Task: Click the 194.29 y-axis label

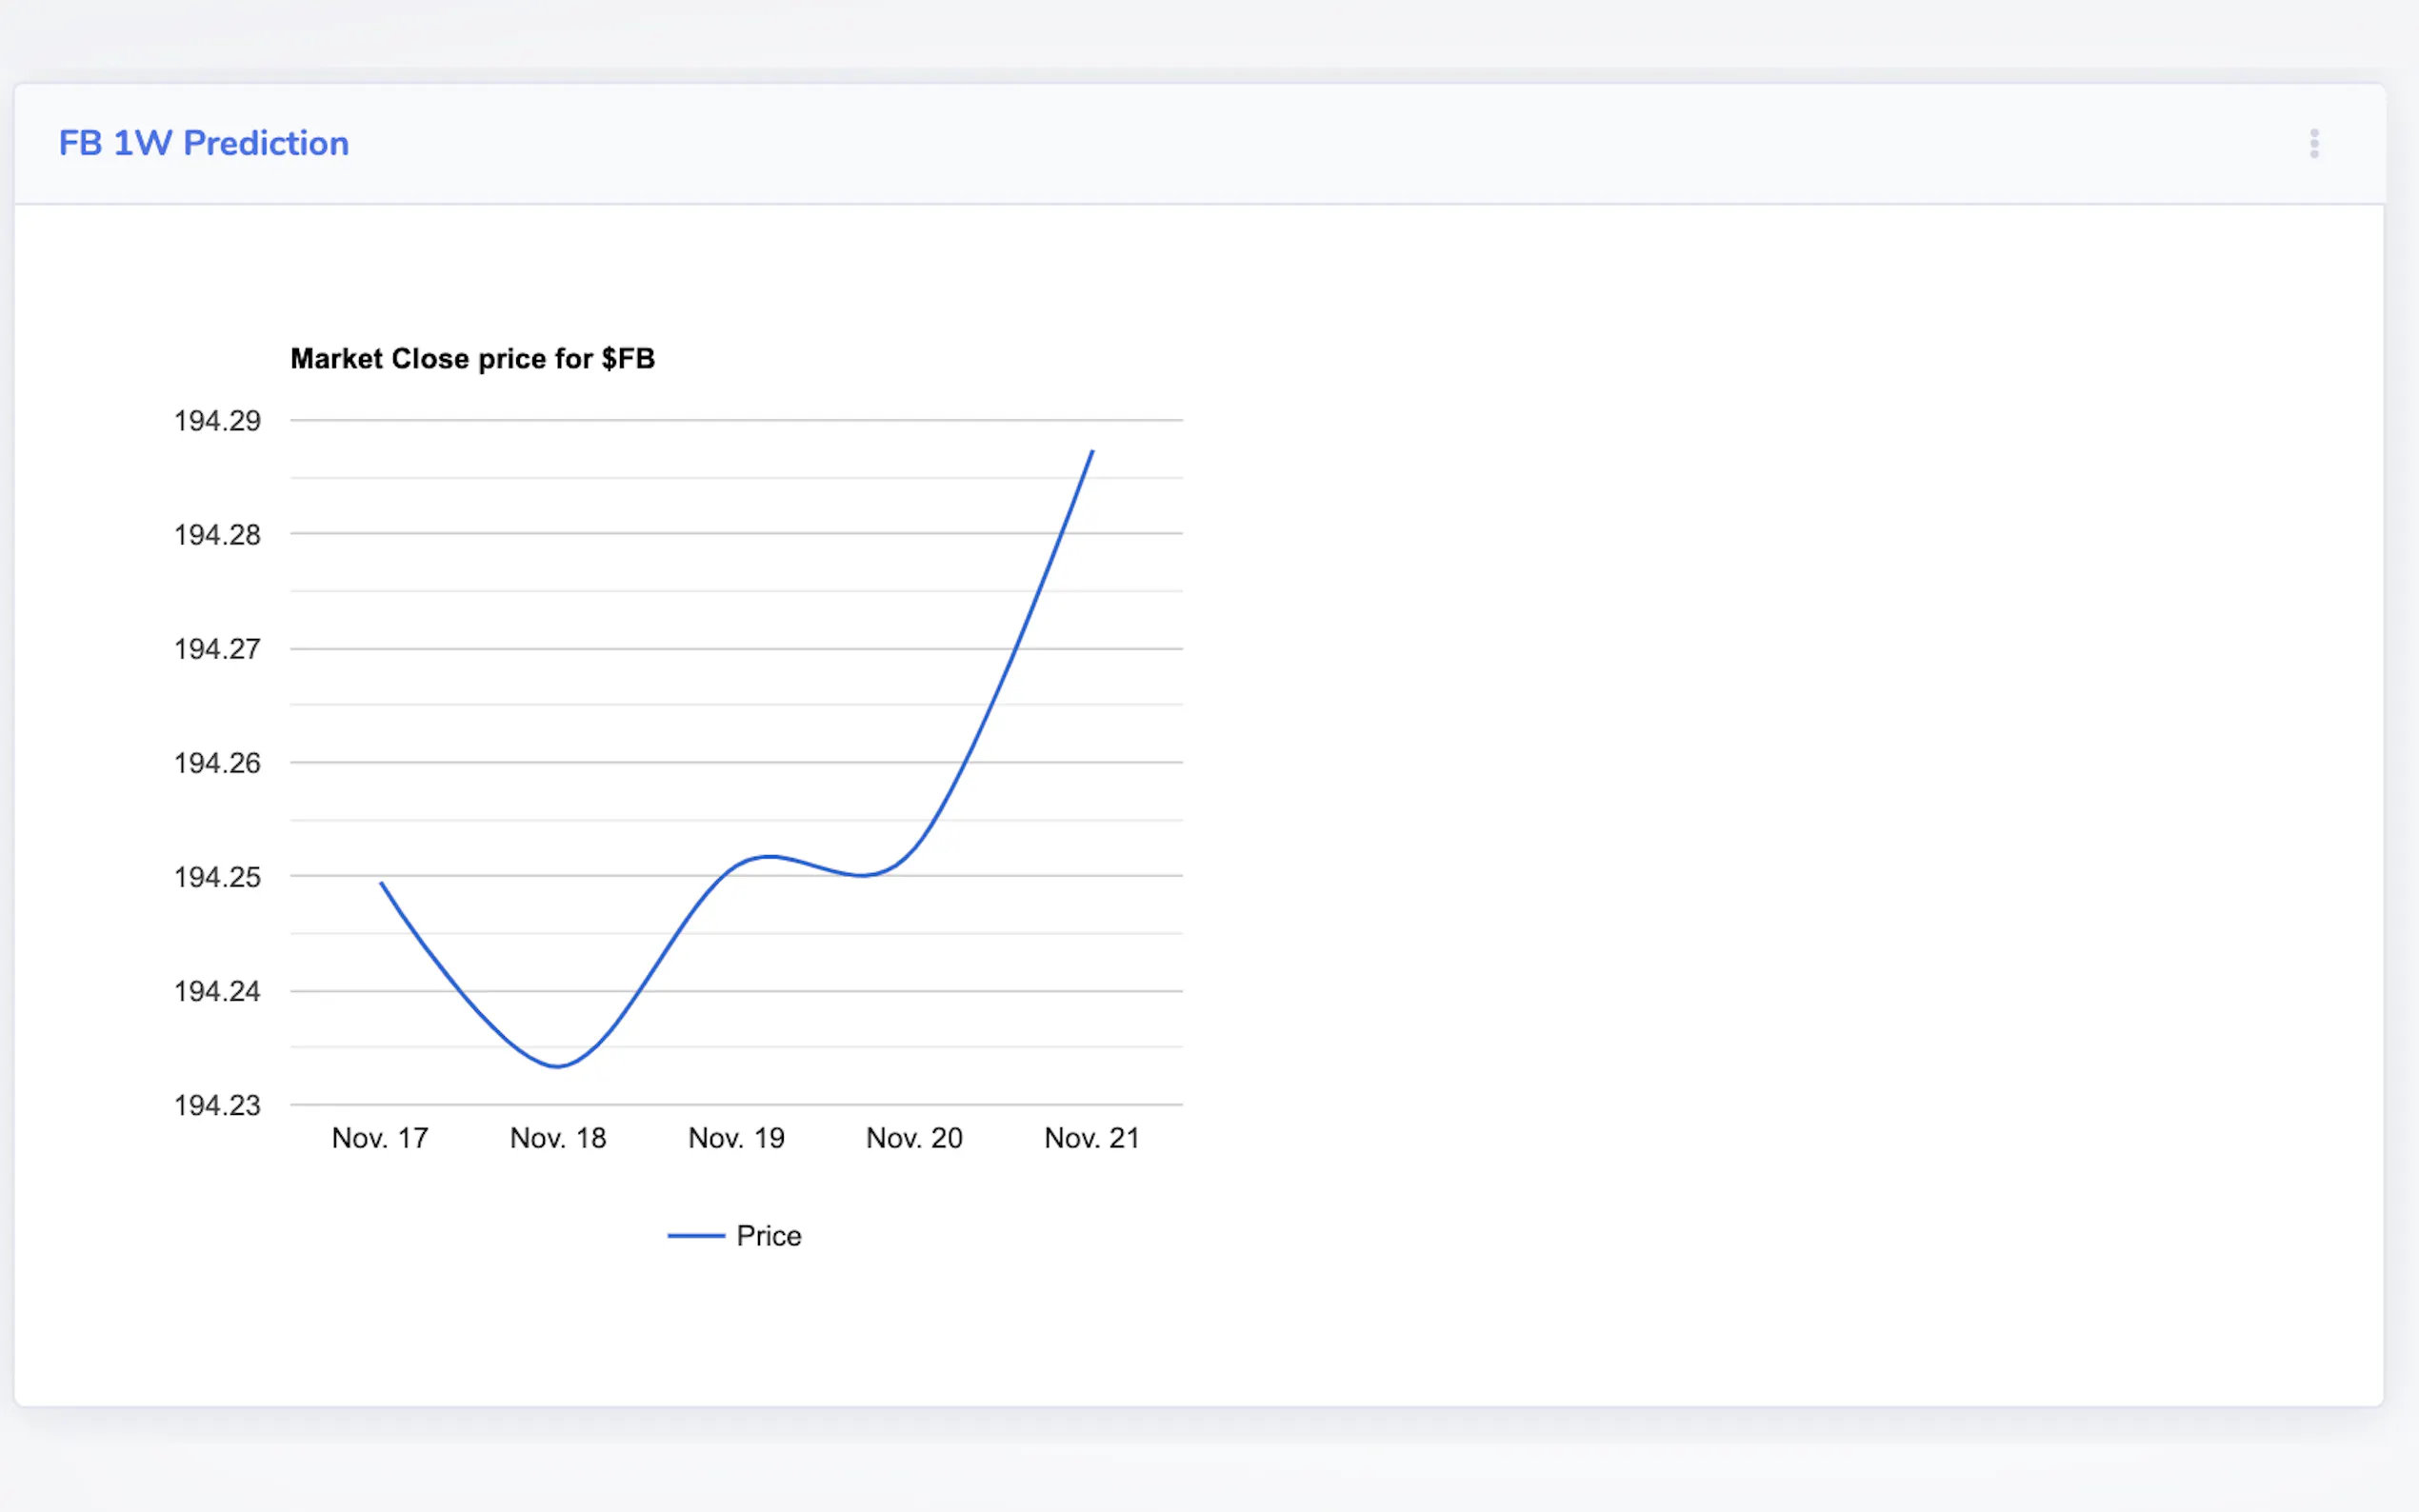Action: click(217, 421)
